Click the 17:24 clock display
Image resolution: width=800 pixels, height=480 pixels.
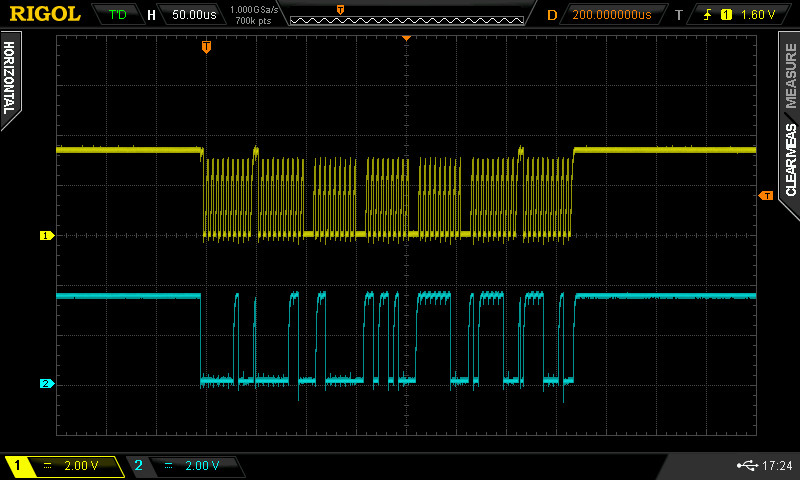pyautogui.click(x=777, y=466)
